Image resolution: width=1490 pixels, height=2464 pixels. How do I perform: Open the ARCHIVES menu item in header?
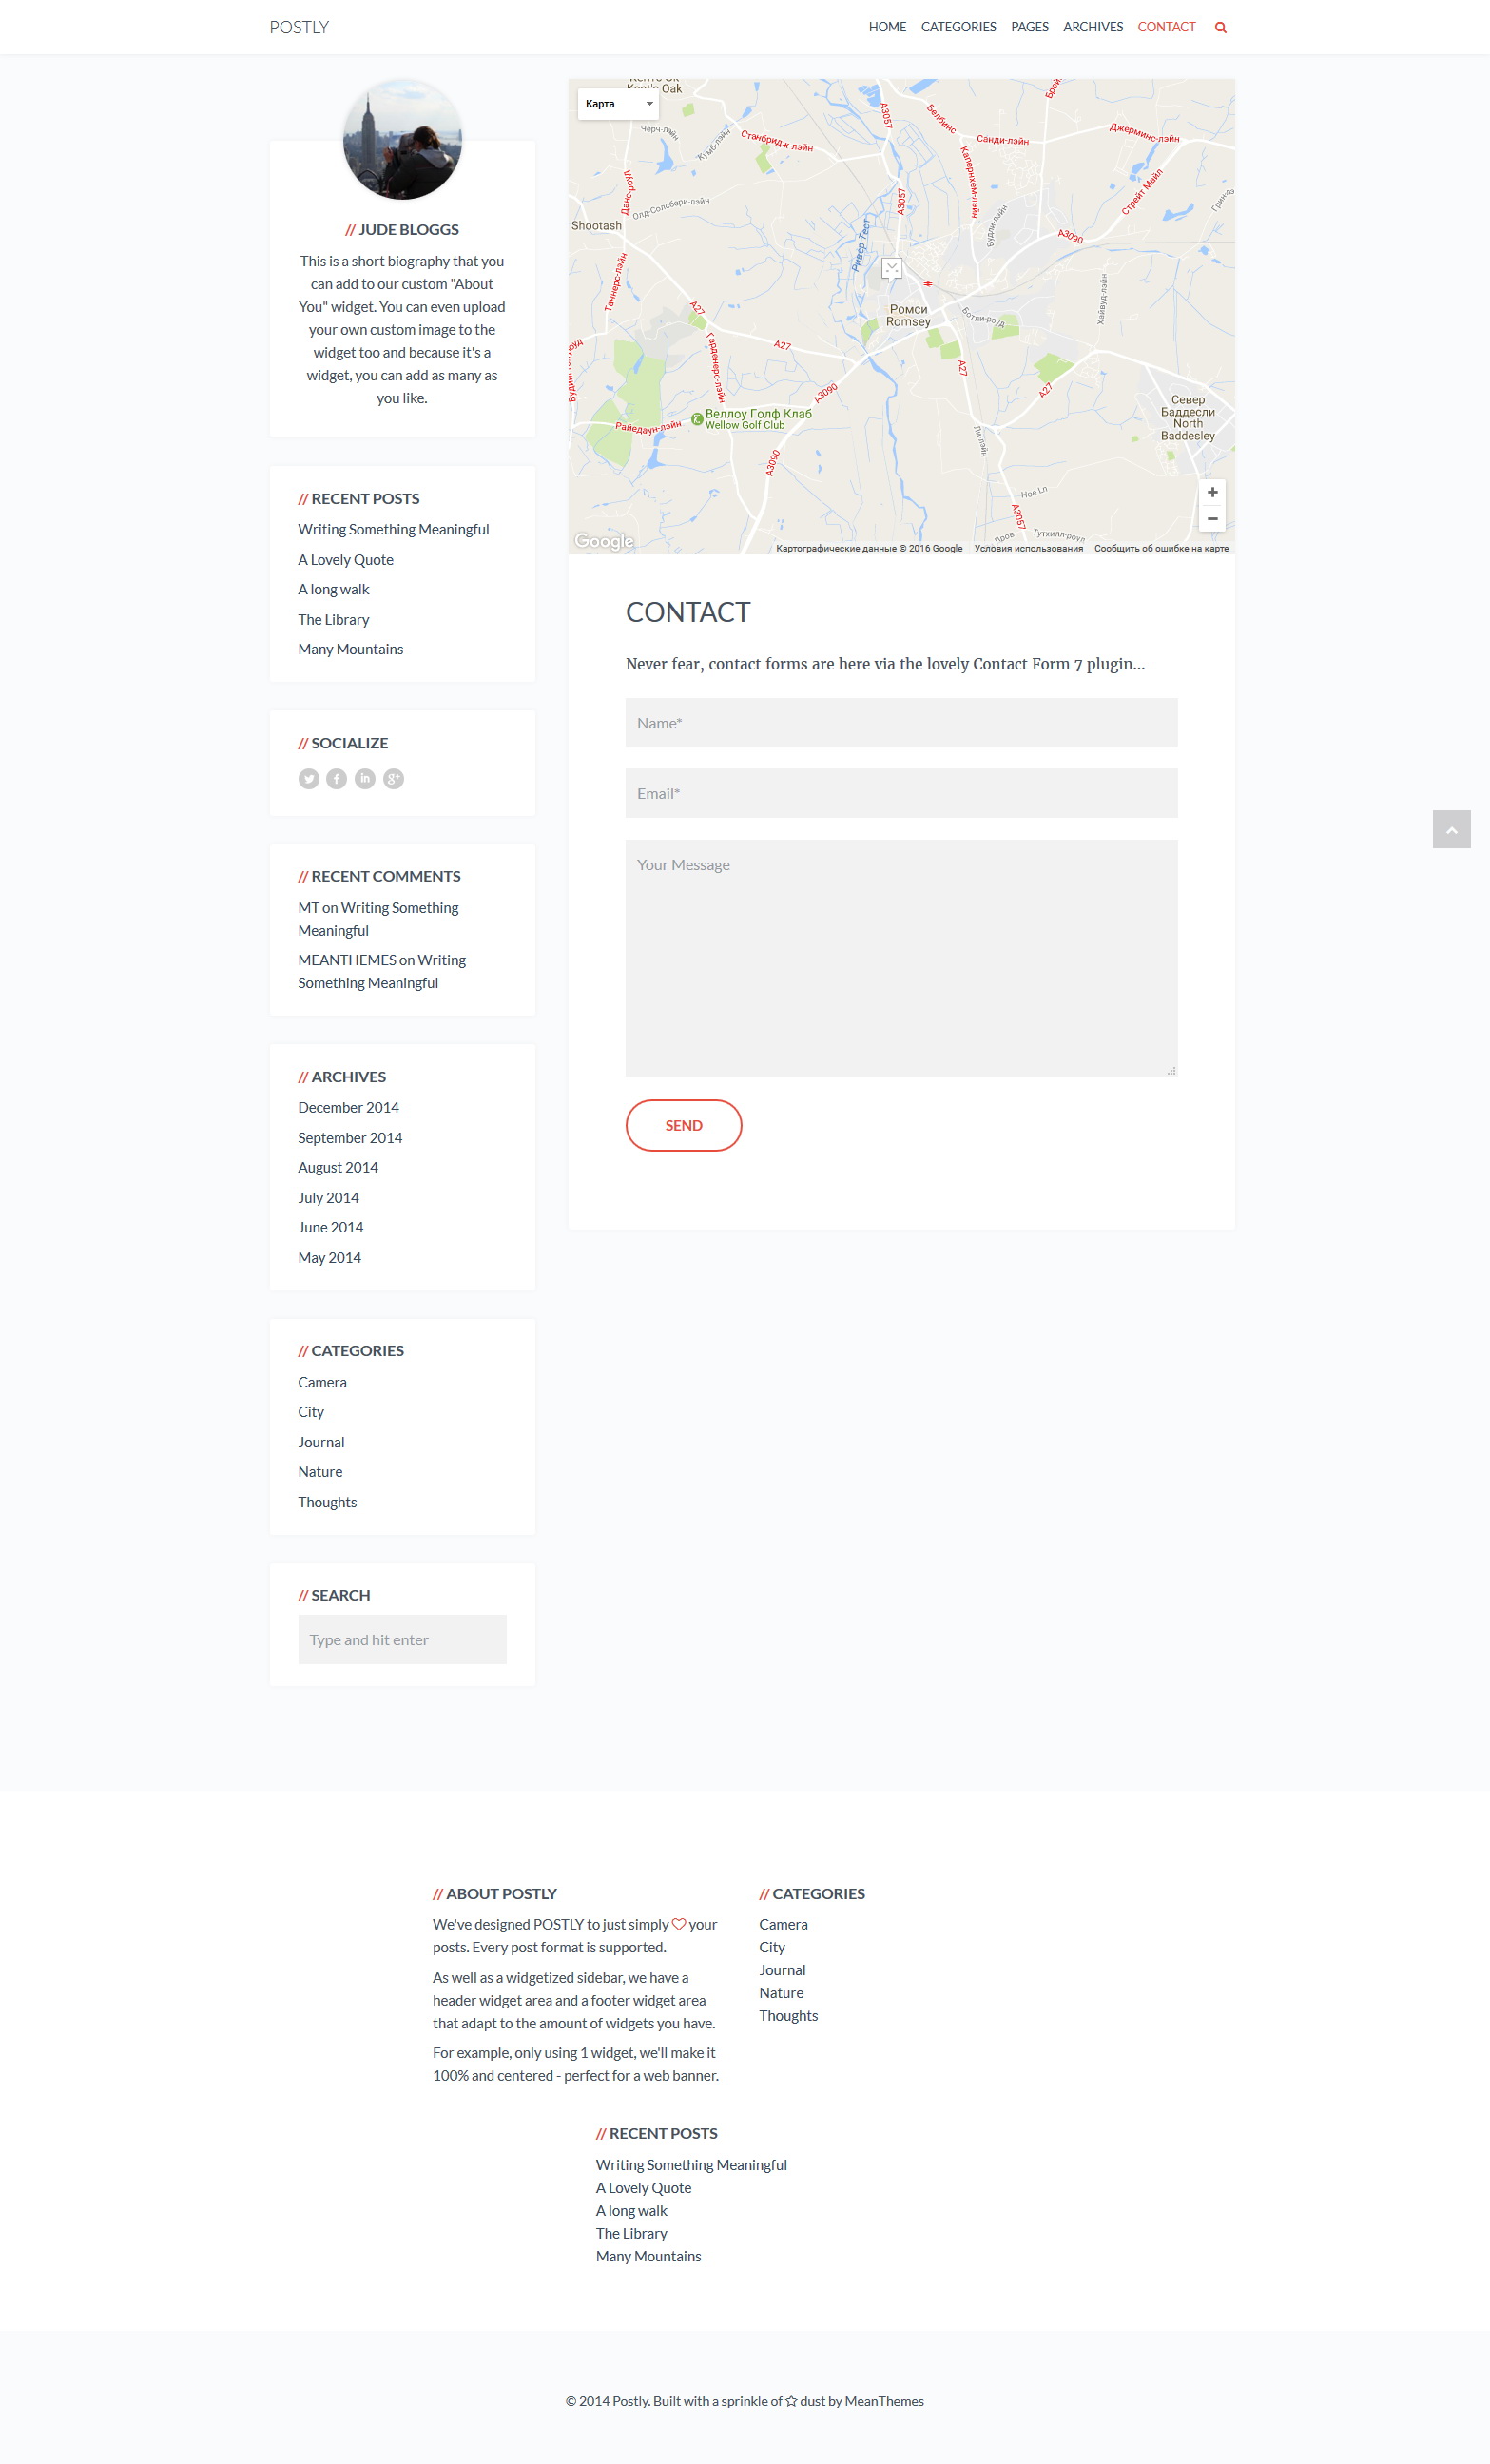(x=1092, y=27)
